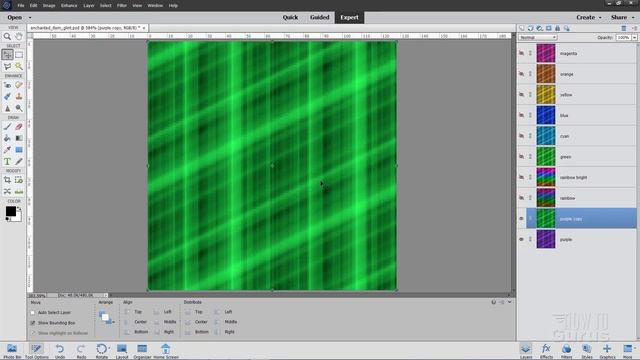This screenshot has width=640, height=360.
Task: Open the blend mode Normal dropdown
Action: (538, 38)
